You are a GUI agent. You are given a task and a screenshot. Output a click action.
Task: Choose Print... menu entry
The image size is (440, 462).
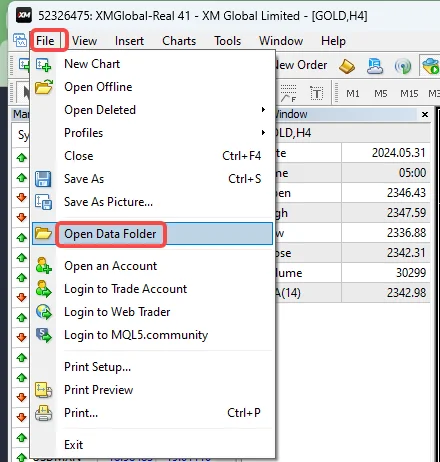coord(152,413)
